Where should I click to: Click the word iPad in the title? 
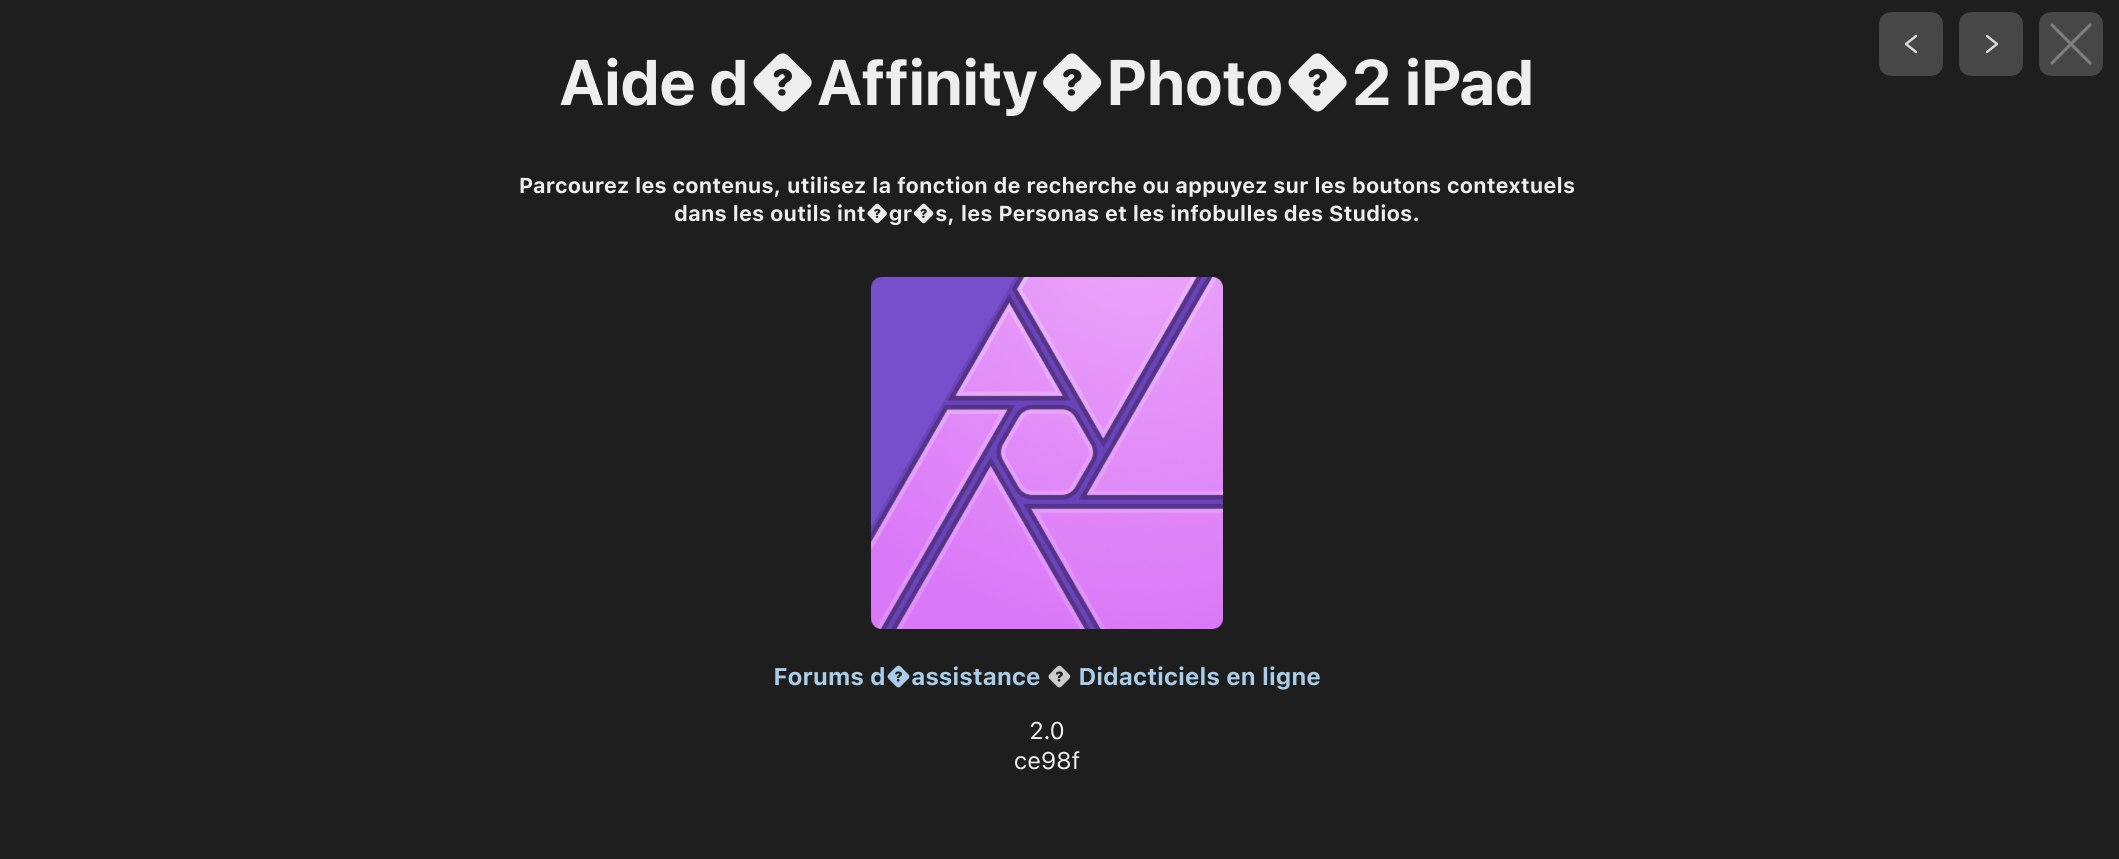[1469, 83]
